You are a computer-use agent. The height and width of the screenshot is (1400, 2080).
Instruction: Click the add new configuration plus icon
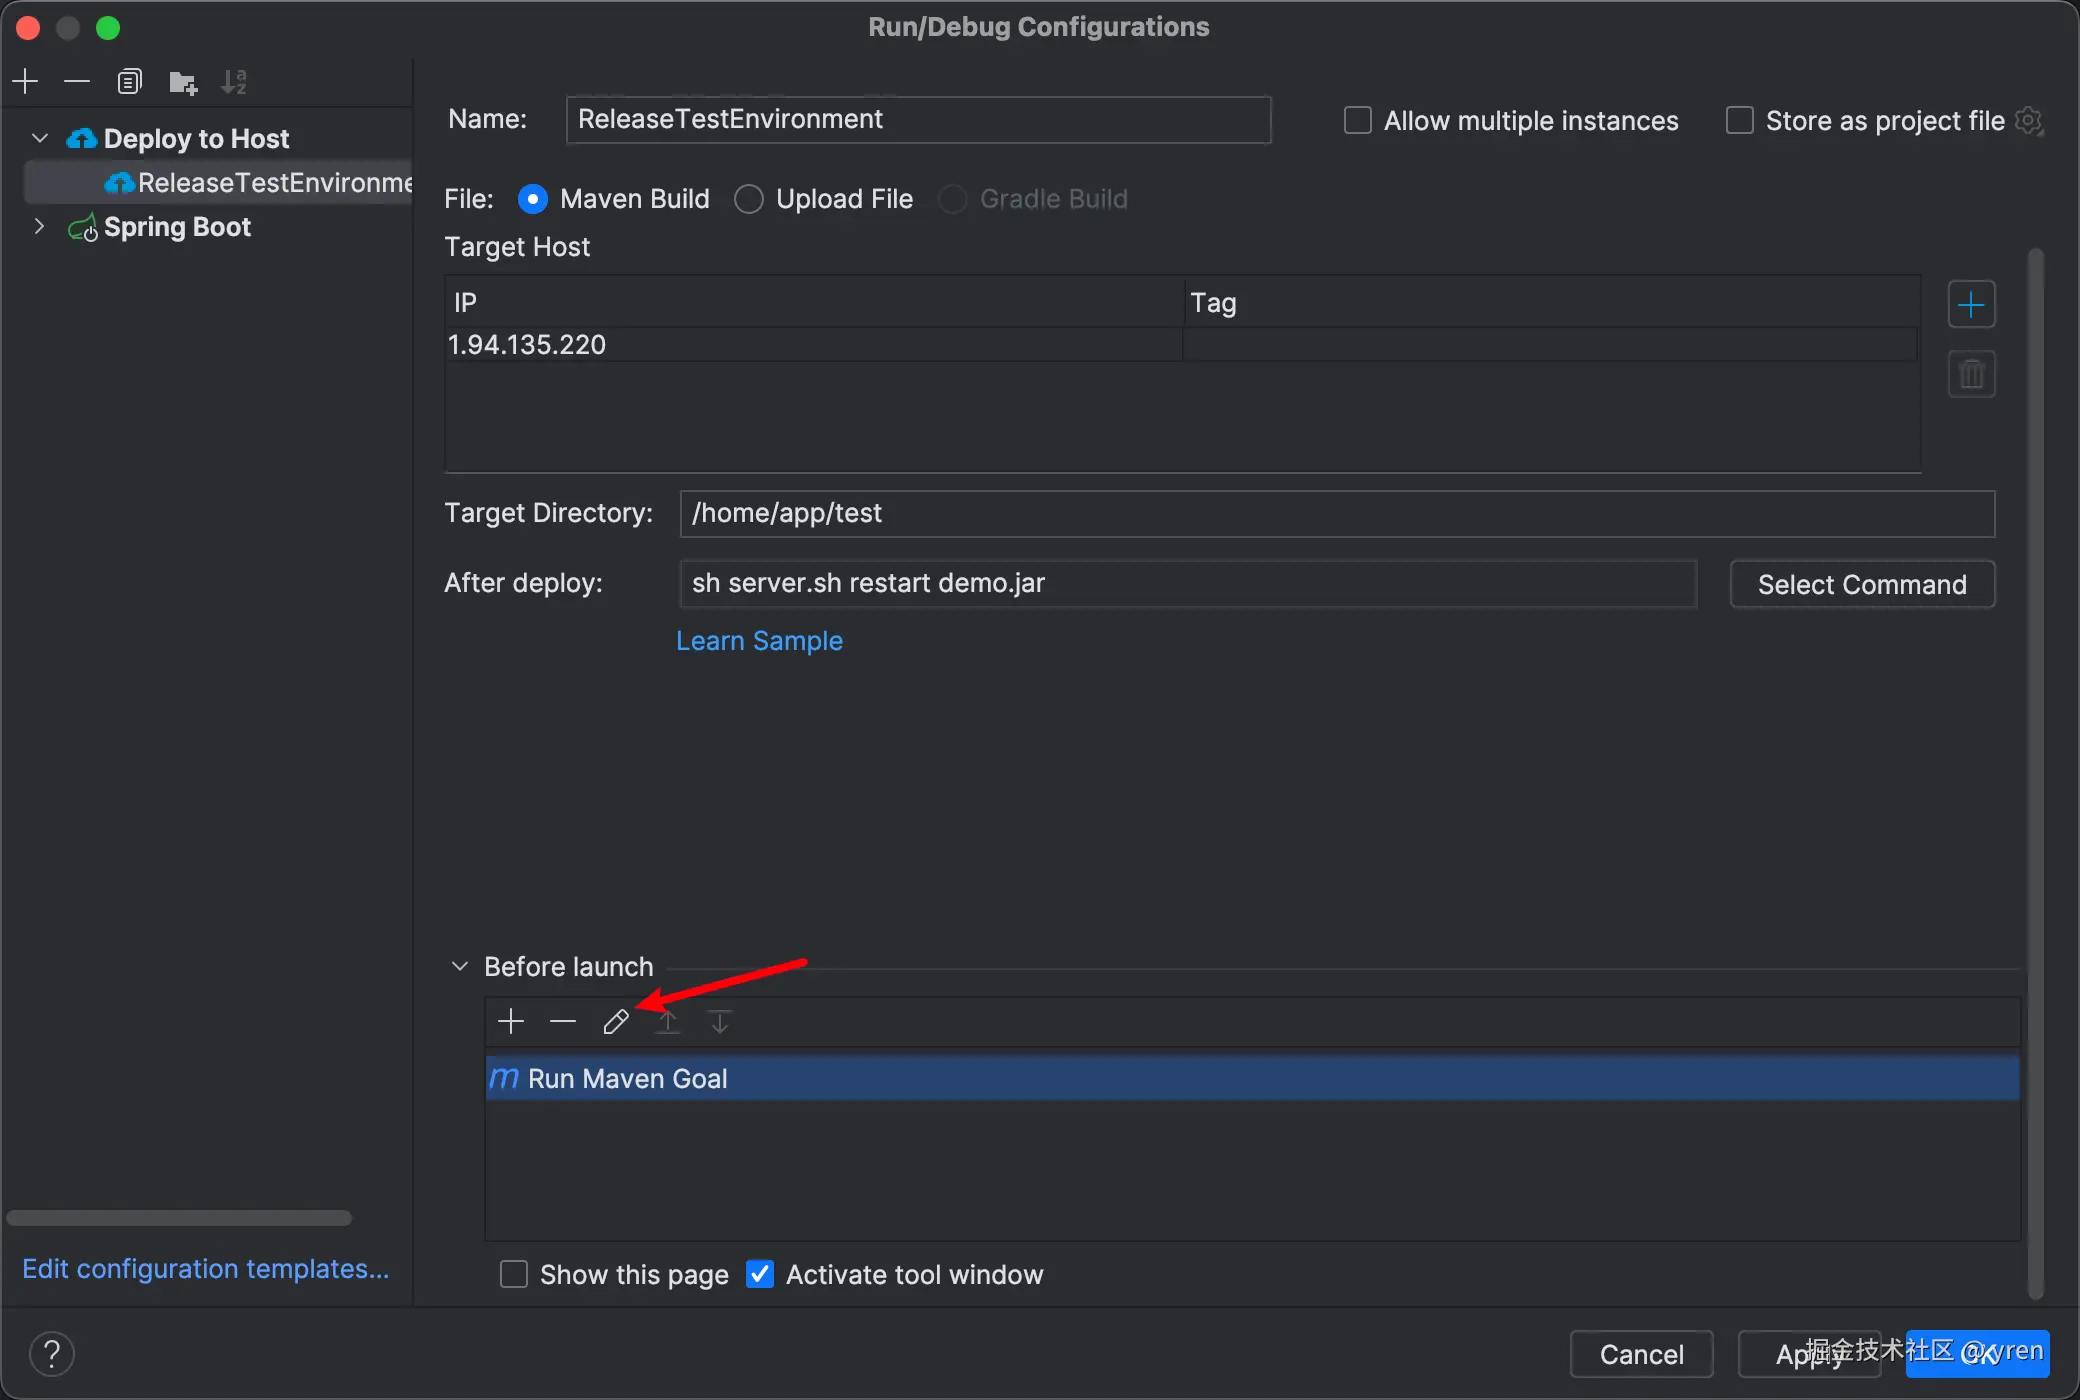pyautogui.click(x=26, y=81)
